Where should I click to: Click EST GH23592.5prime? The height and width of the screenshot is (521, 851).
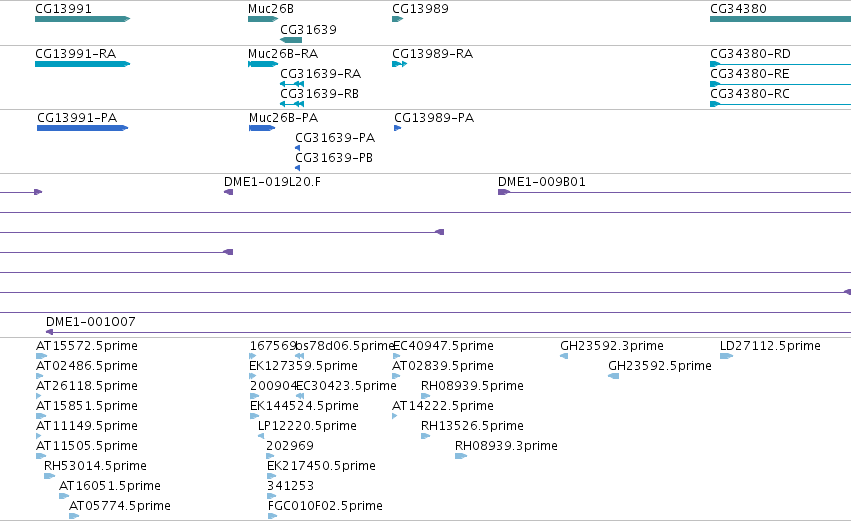(x=659, y=366)
